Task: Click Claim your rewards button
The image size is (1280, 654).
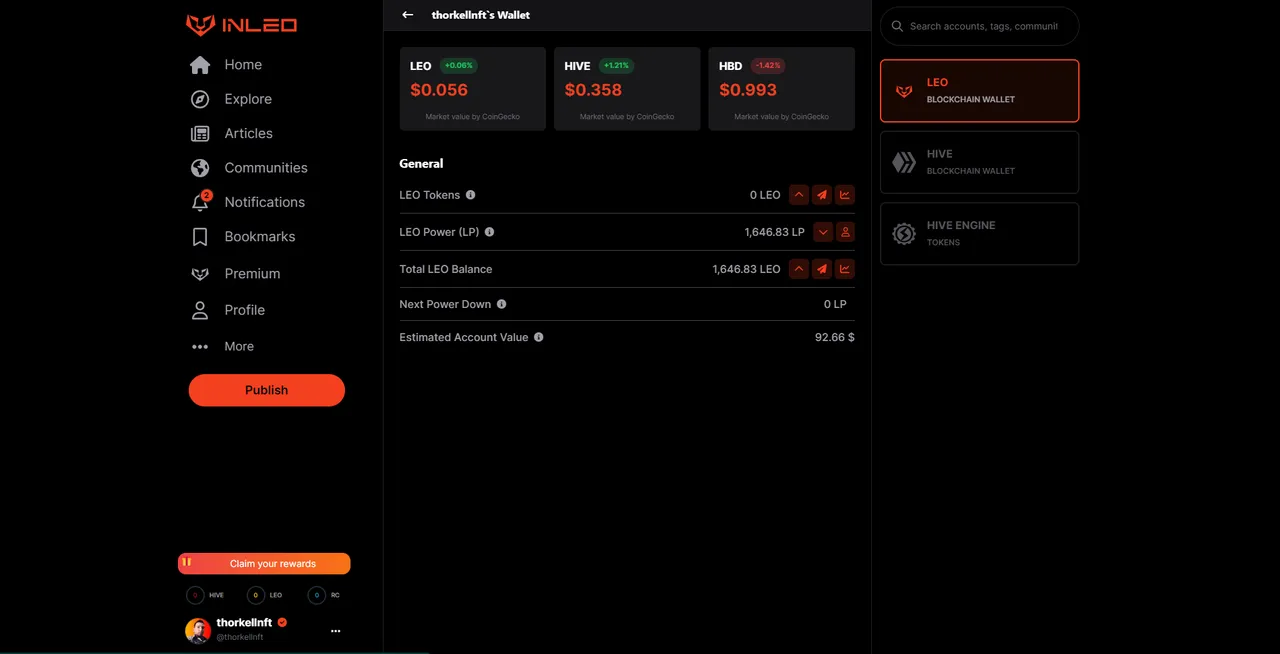Action: [x=264, y=564]
